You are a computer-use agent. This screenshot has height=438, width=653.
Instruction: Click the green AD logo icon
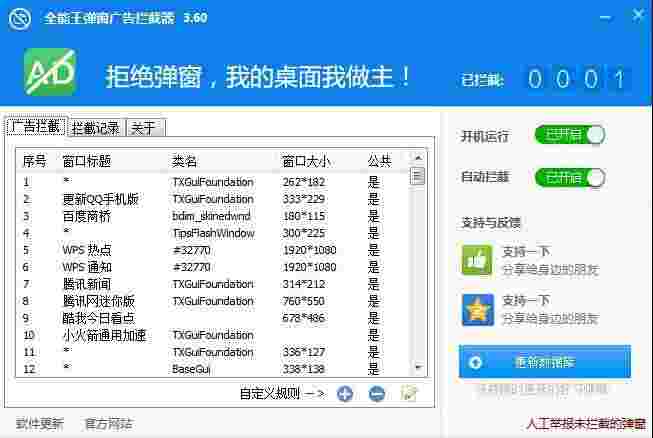click(50, 72)
